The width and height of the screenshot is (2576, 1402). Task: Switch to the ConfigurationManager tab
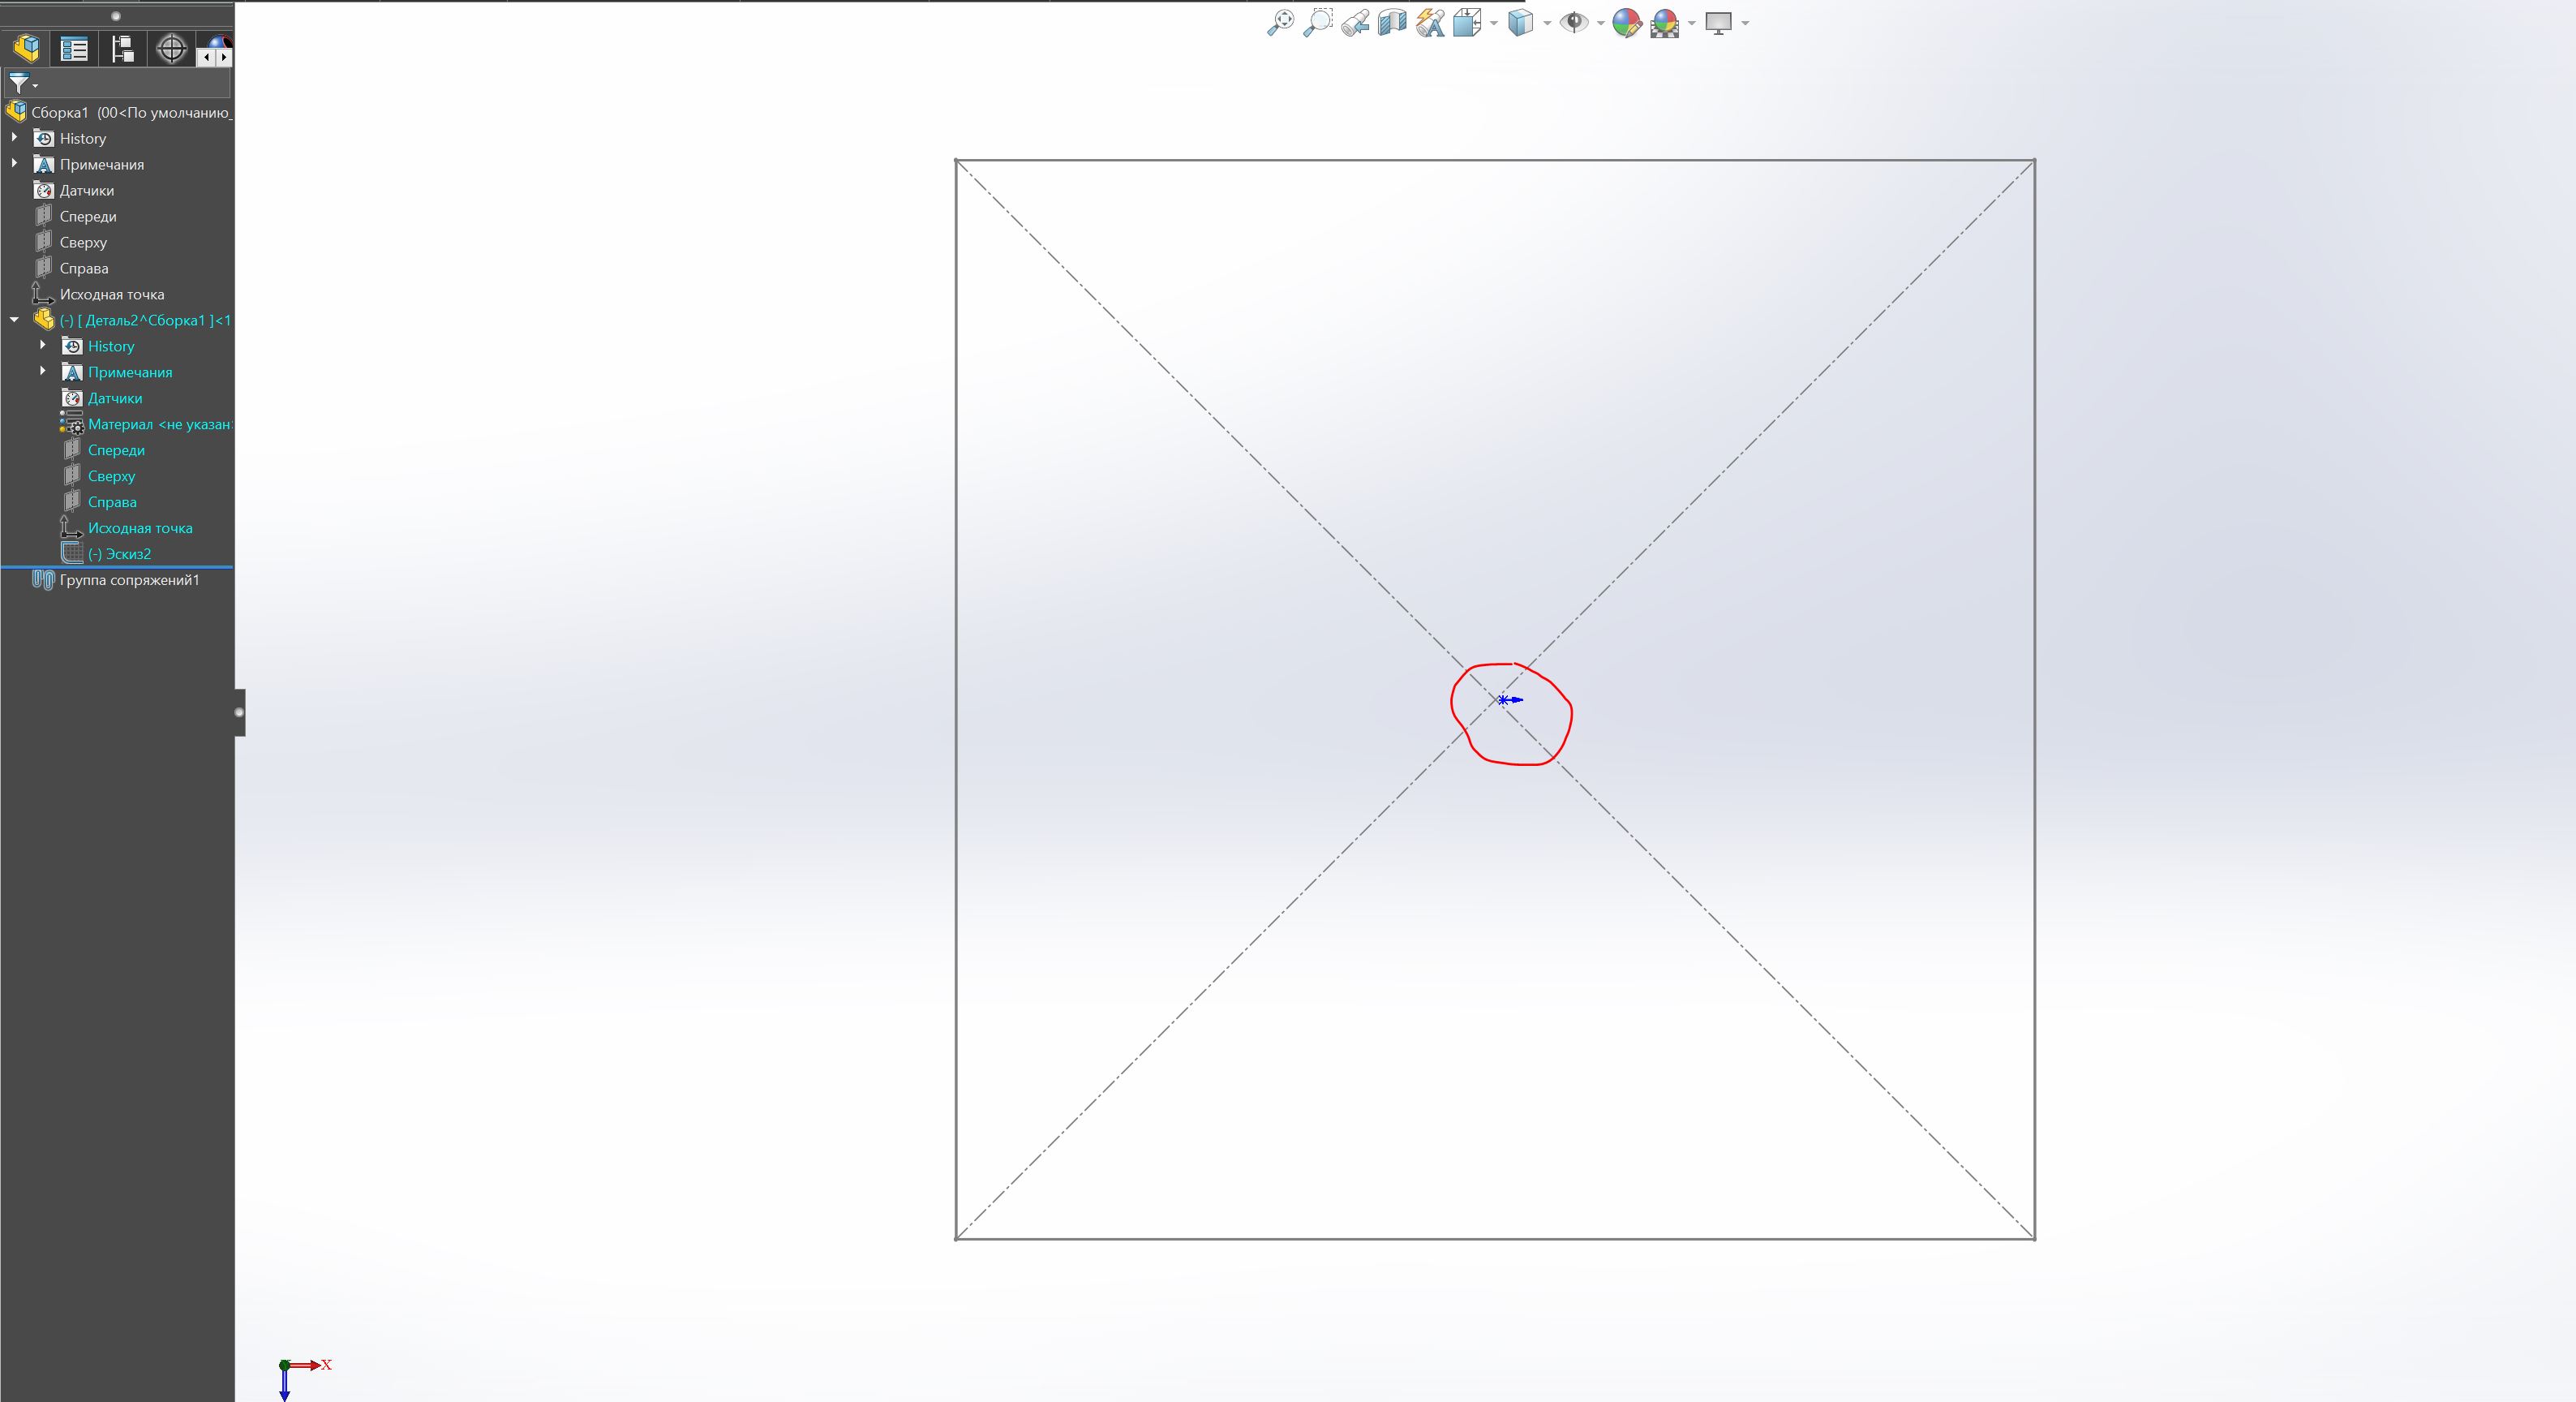(122, 48)
